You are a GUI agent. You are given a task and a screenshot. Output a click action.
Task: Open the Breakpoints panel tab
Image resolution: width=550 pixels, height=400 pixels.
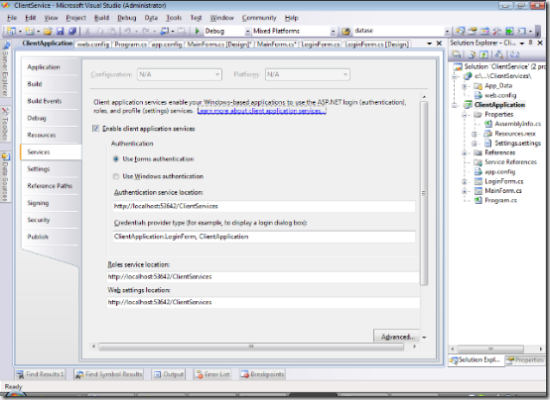[x=262, y=374]
